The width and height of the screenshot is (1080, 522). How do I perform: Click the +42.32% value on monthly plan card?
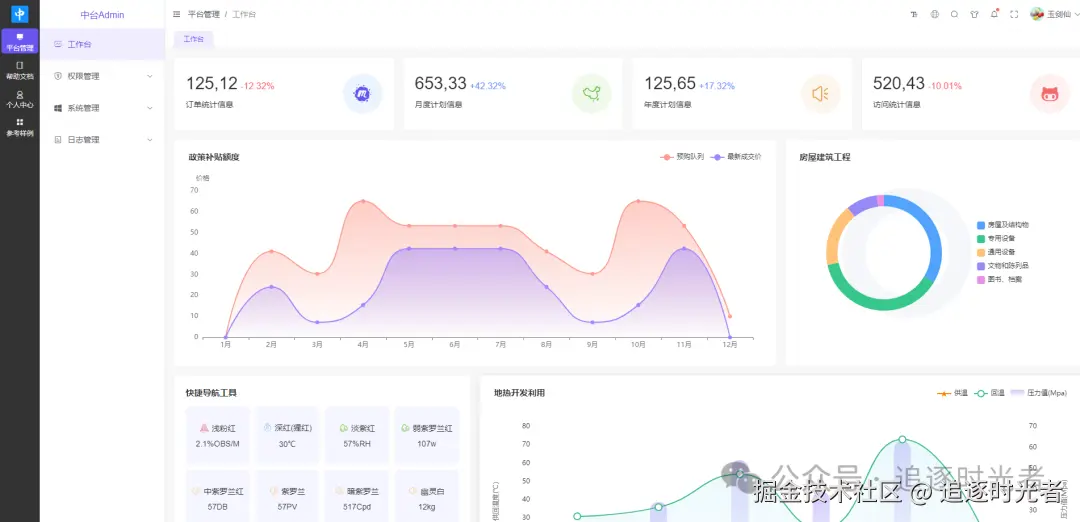tap(488, 86)
